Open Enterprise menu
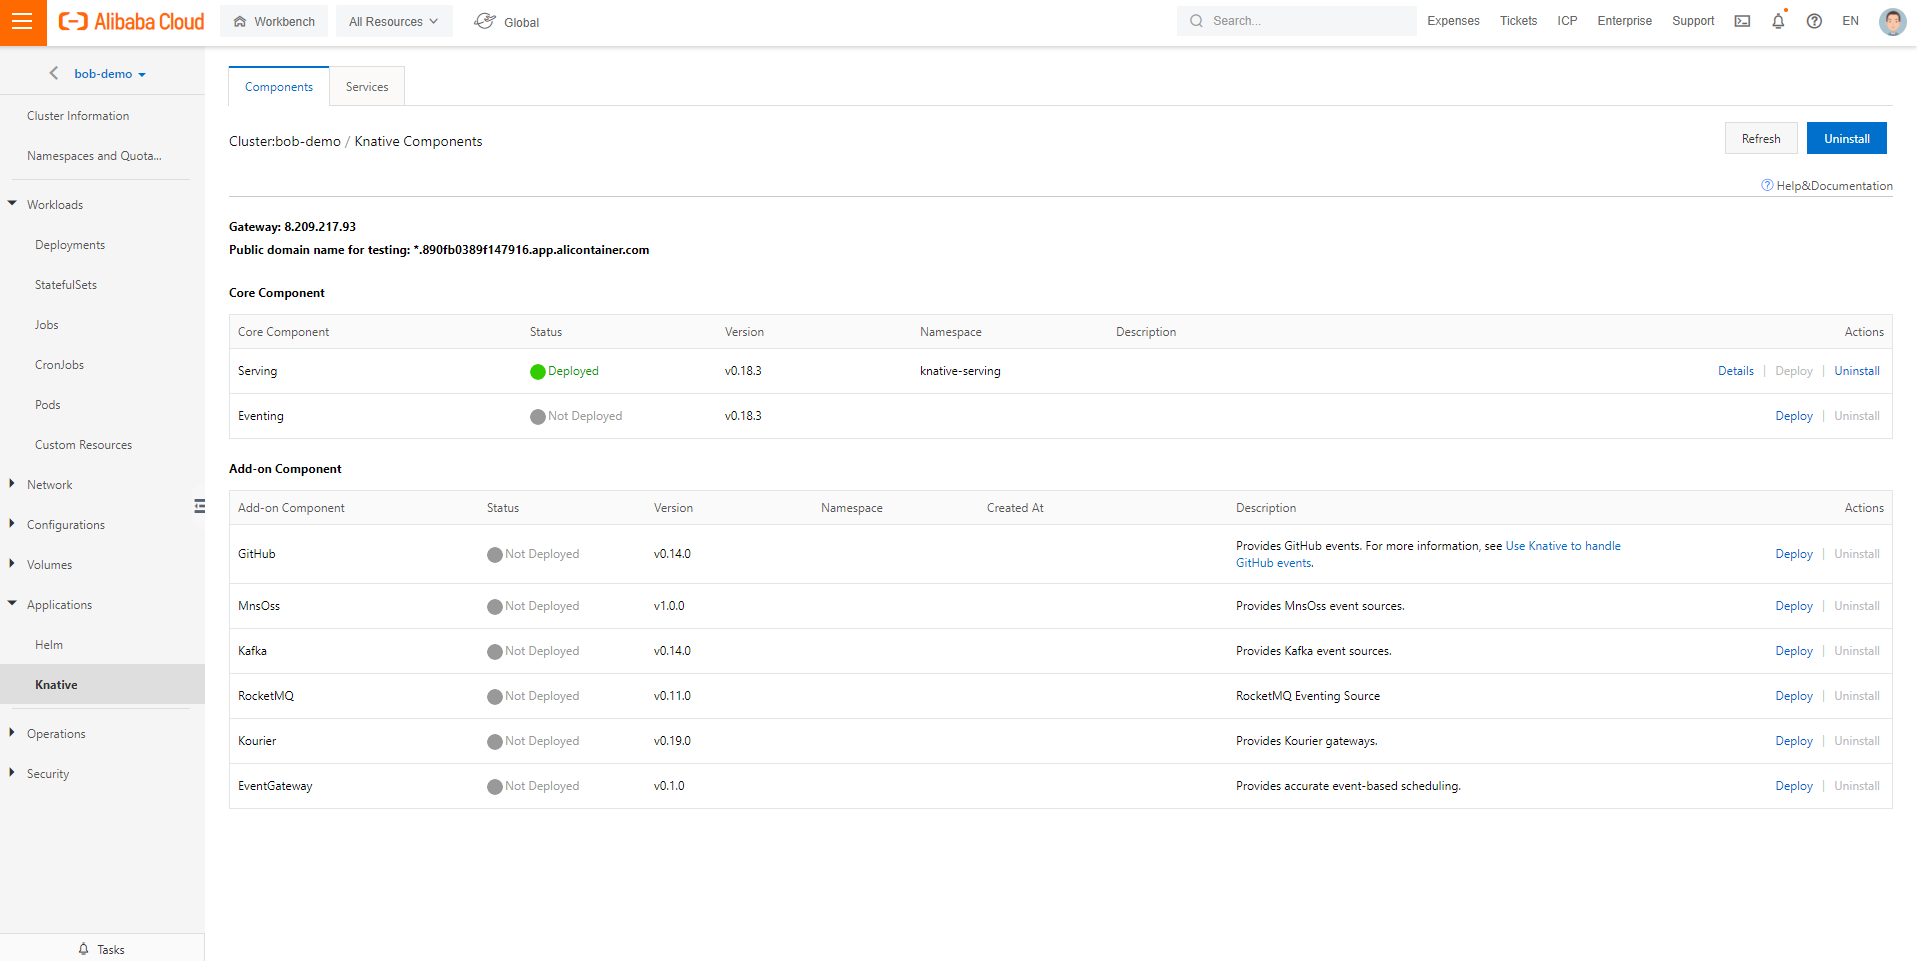Image resolution: width=1917 pixels, height=961 pixels. [1624, 21]
